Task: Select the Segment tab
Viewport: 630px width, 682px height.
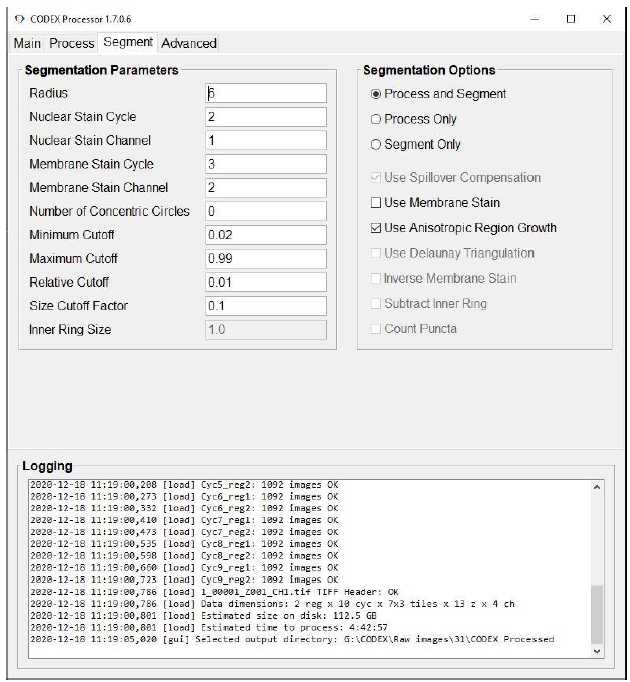Action: click(x=128, y=43)
